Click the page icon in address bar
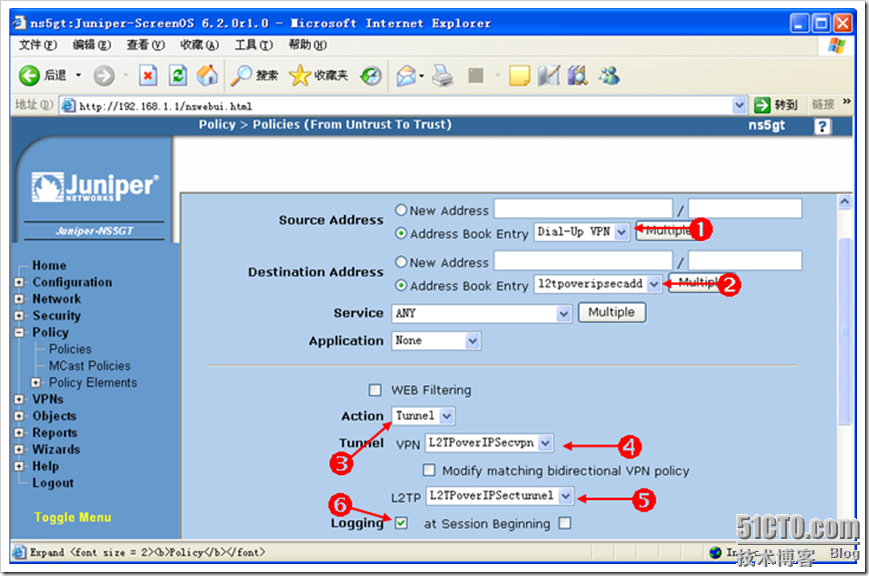The height and width of the screenshot is (576, 869). [68, 105]
